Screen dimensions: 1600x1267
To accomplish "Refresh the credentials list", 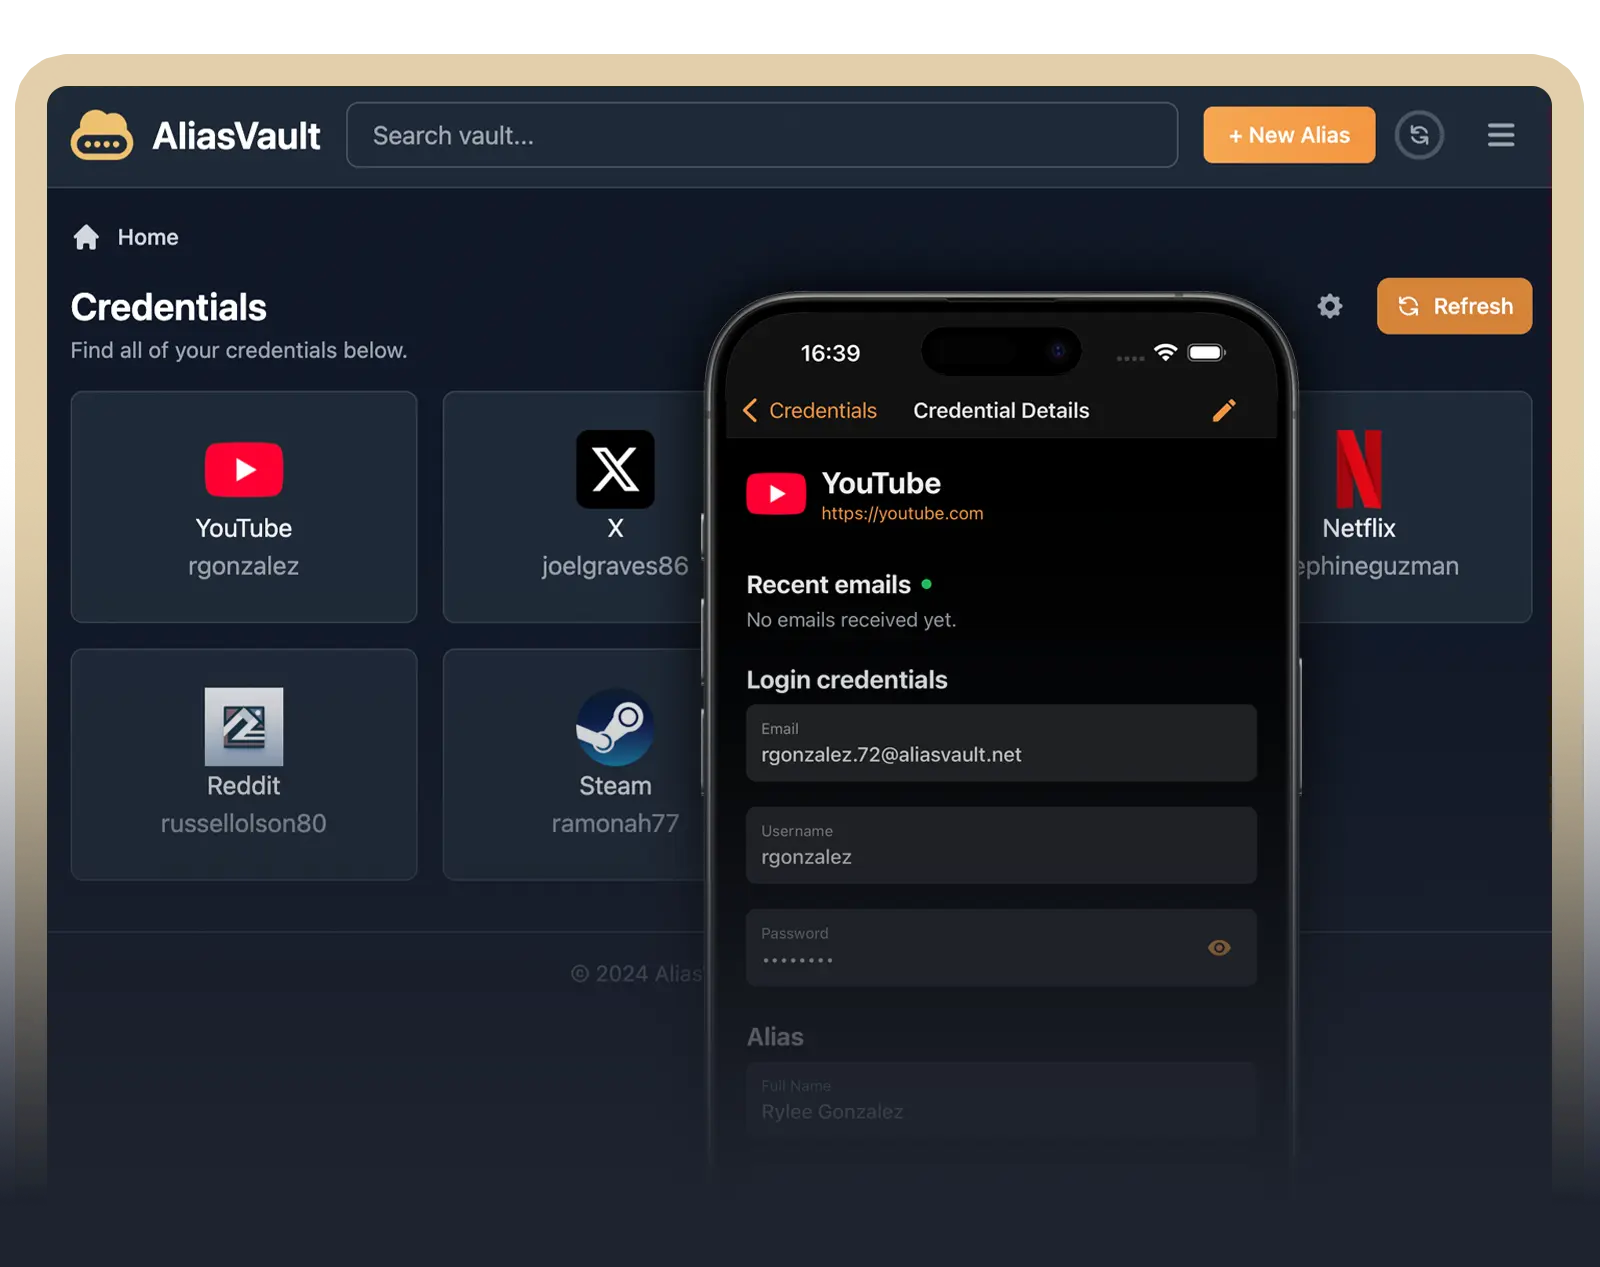I will [1454, 306].
